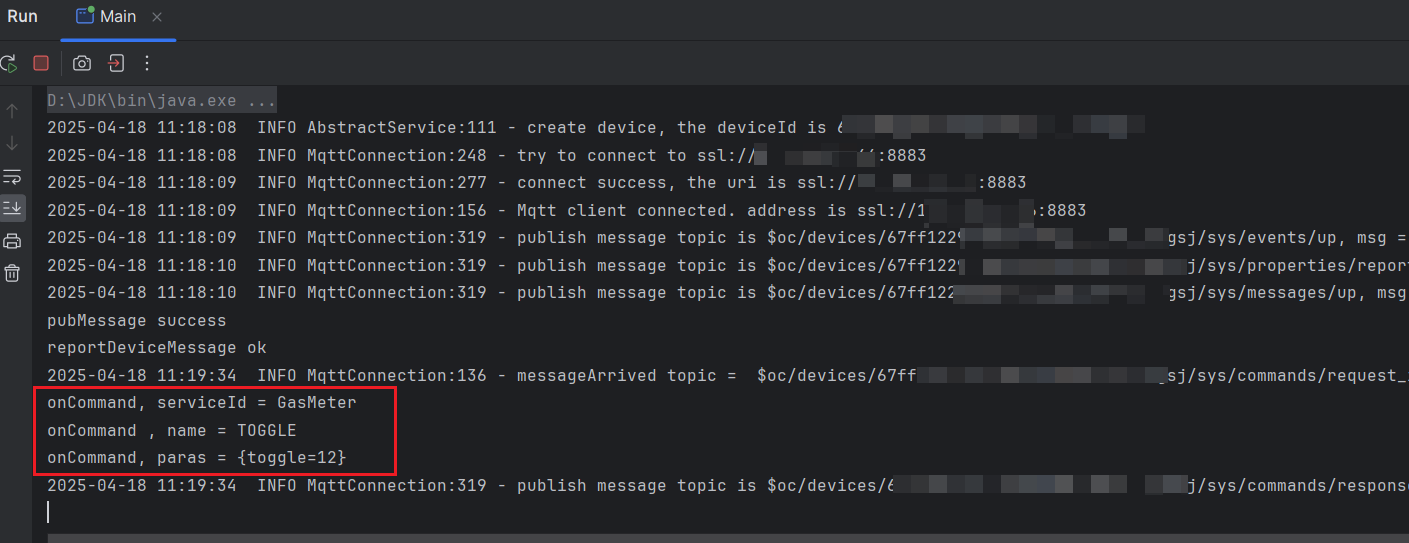The width and height of the screenshot is (1409, 543).
Task: Toggle soft-wrap for console output
Action: (x=12, y=176)
